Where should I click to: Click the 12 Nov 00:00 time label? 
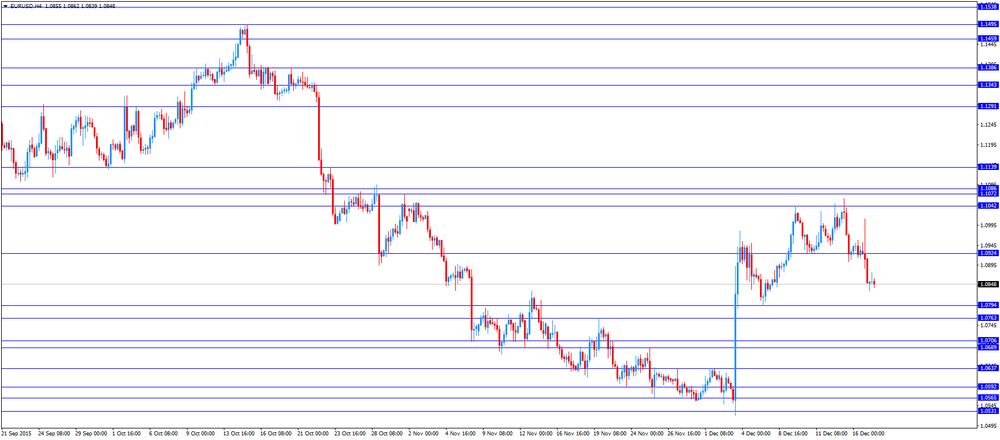click(535, 433)
